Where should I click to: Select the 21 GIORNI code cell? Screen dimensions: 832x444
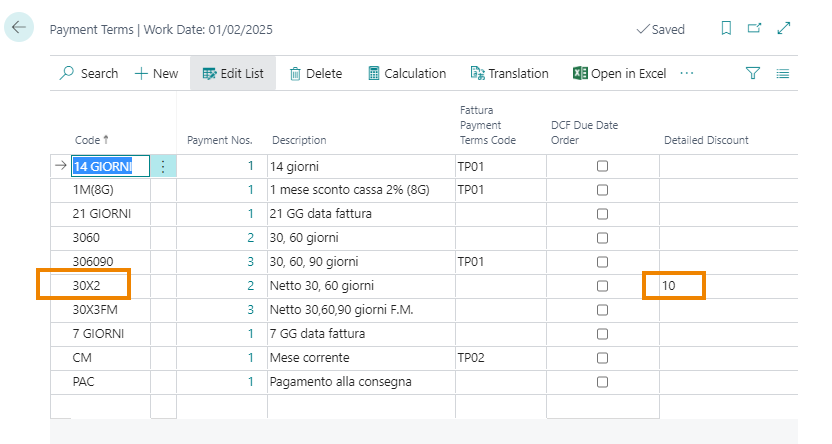pos(110,214)
